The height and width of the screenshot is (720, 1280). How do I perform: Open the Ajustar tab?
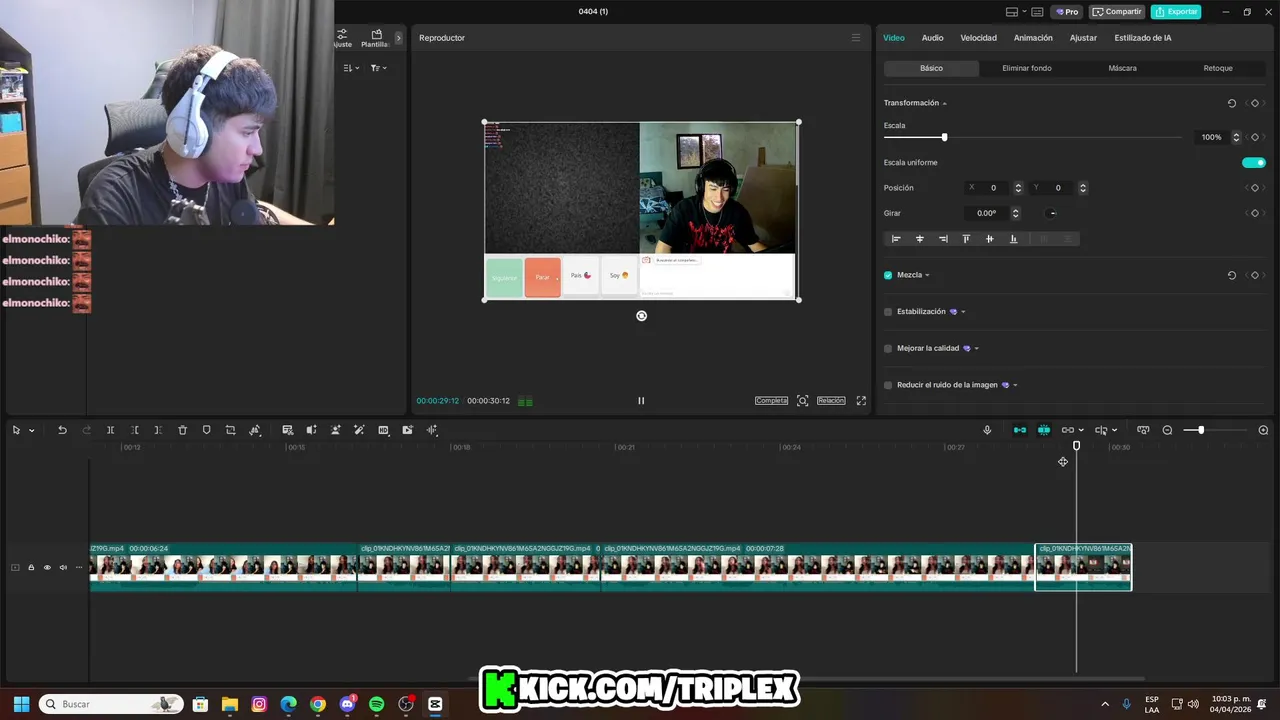1083,38
